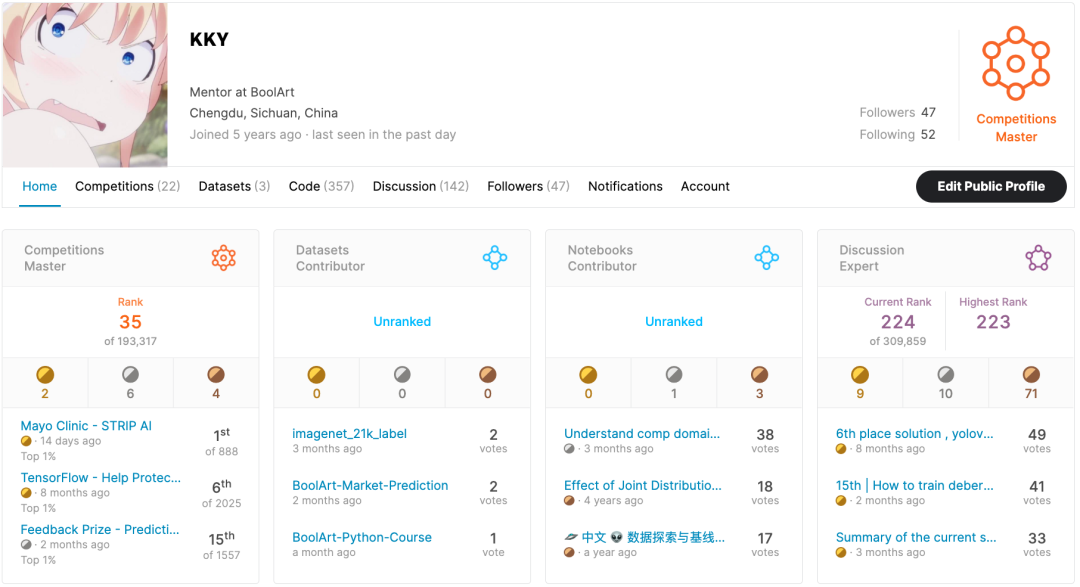Screen dimensions: 1080x587
Task: Click the '49 votes' count on 6th place solution
Action: click(x=1037, y=441)
